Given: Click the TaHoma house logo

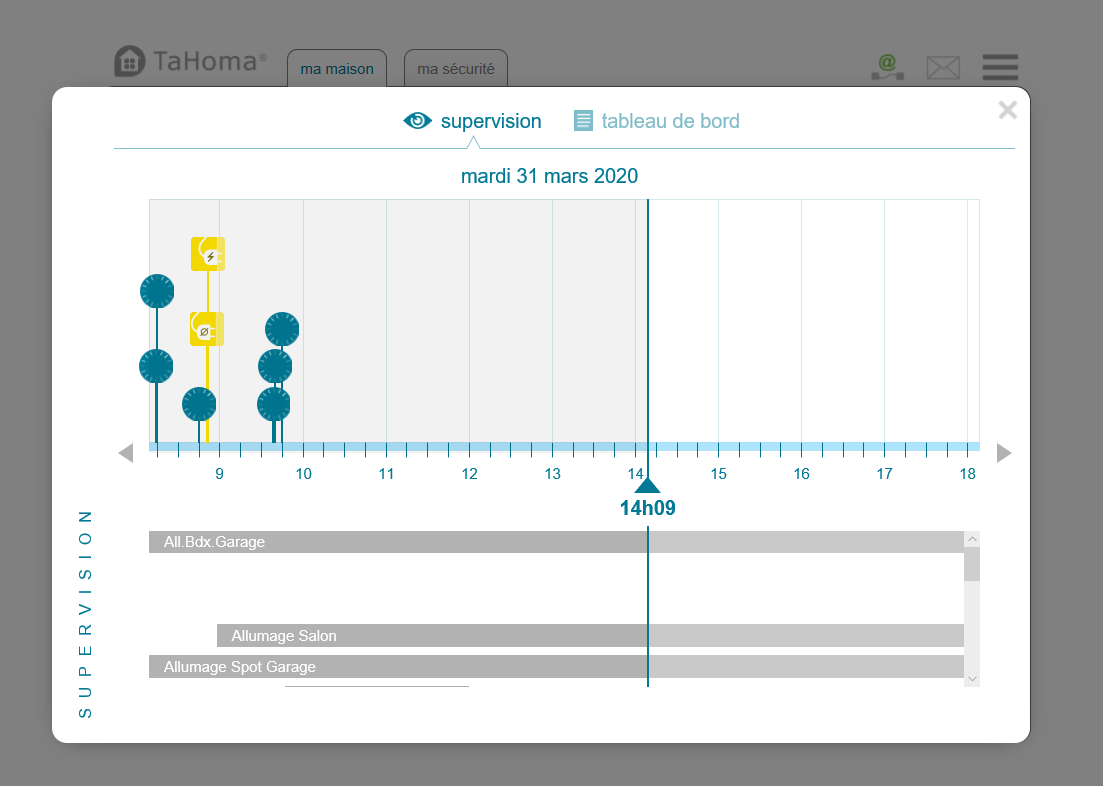Looking at the screenshot, I should pos(129,61).
